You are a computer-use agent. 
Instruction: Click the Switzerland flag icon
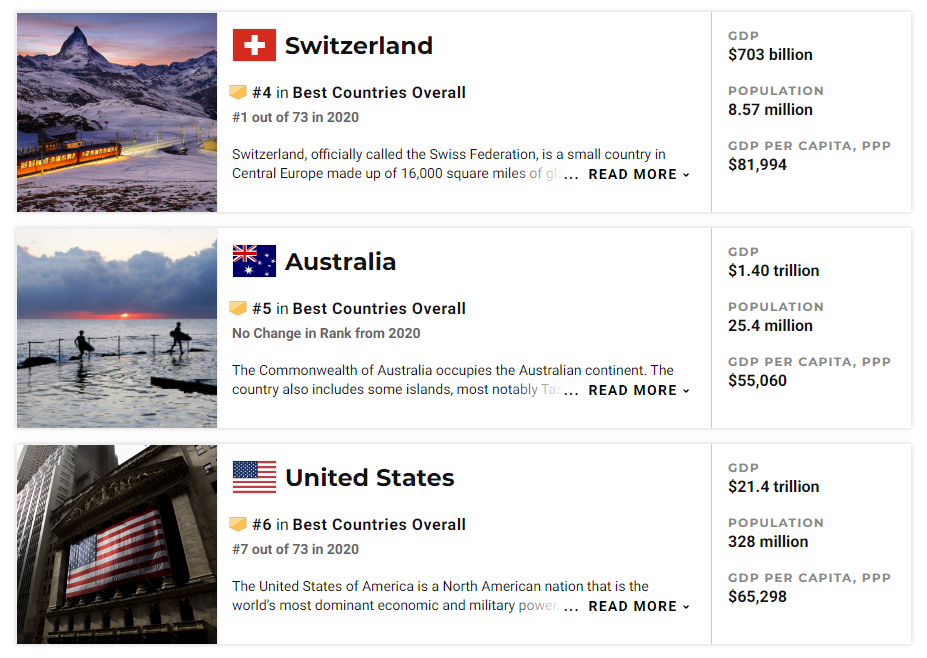coord(254,45)
